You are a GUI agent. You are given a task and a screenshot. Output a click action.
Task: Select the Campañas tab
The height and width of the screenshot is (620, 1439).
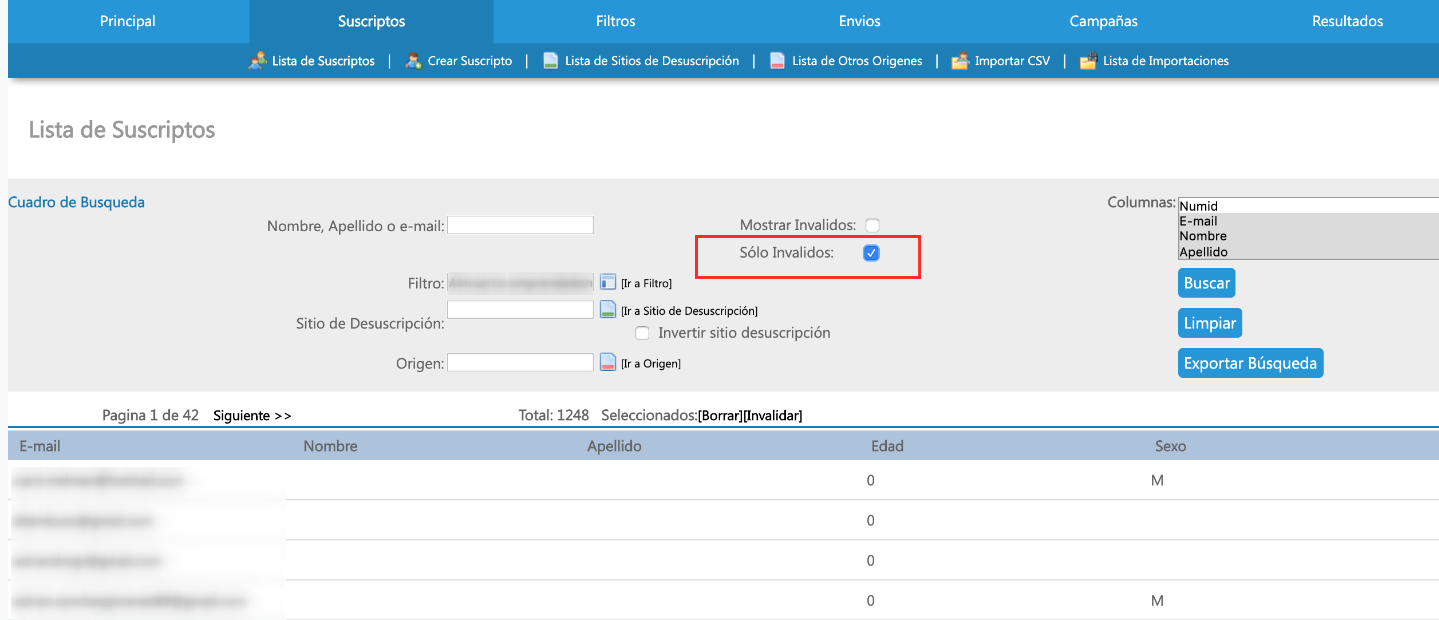pos(1103,21)
